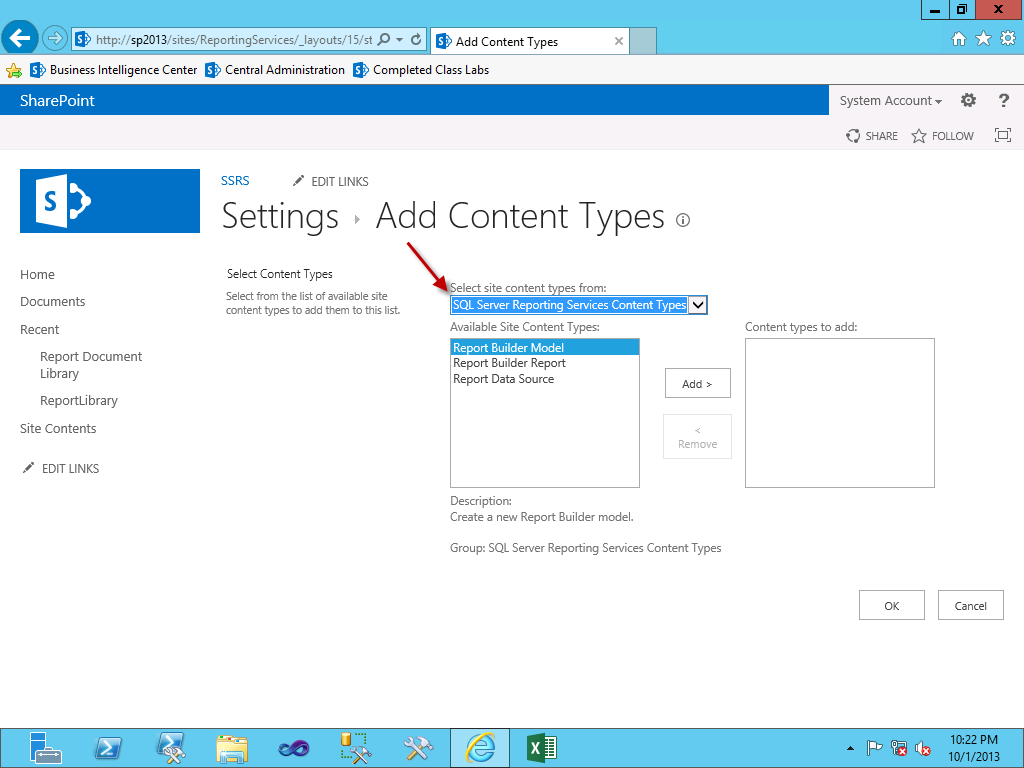Click the Content types to add listbox

840,413
